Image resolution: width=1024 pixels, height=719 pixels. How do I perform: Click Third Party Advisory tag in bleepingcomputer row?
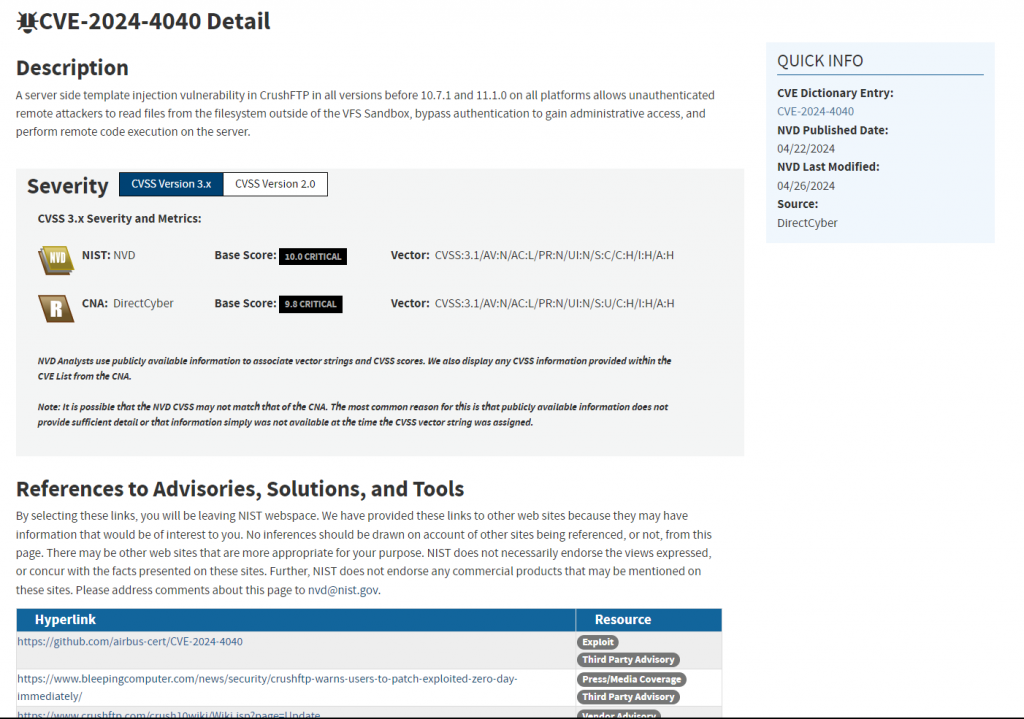click(628, 697)
